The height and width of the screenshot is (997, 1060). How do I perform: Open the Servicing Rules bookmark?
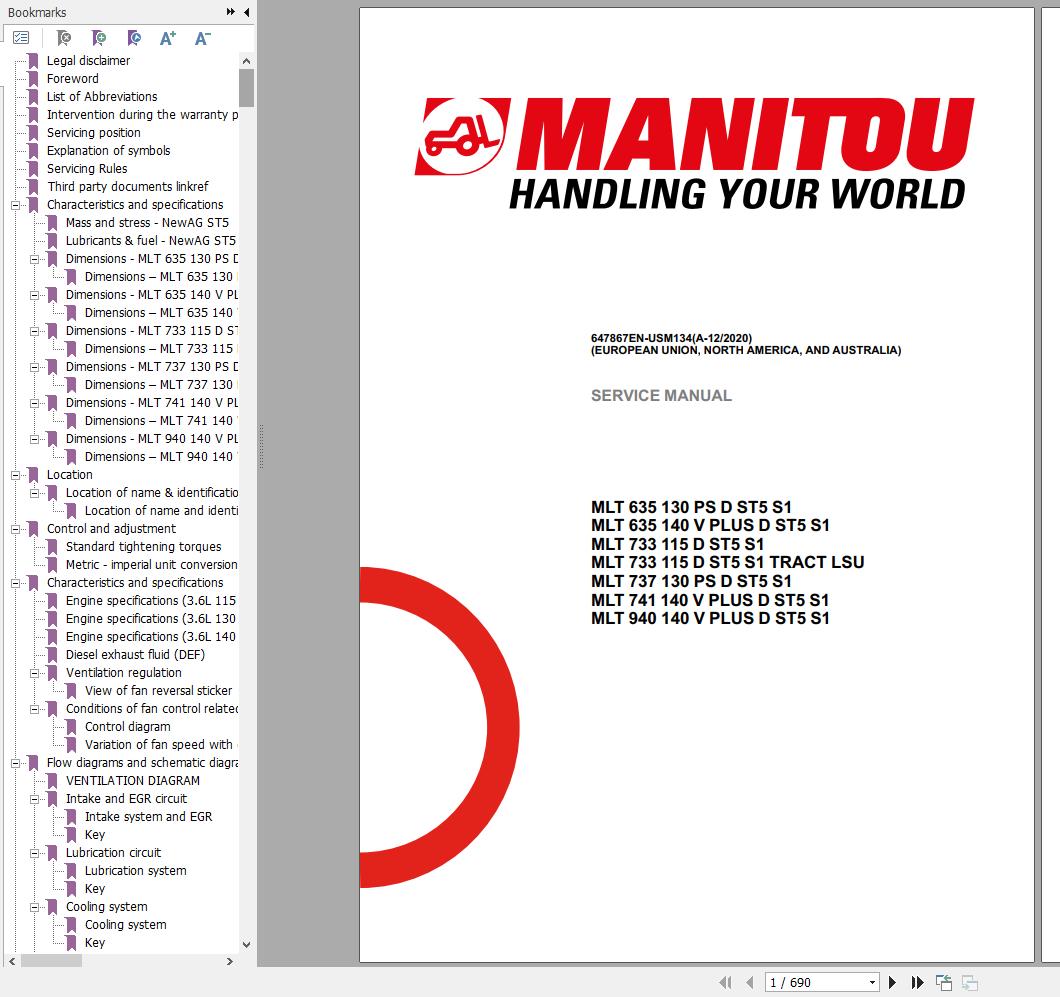[x=87, y=168]
